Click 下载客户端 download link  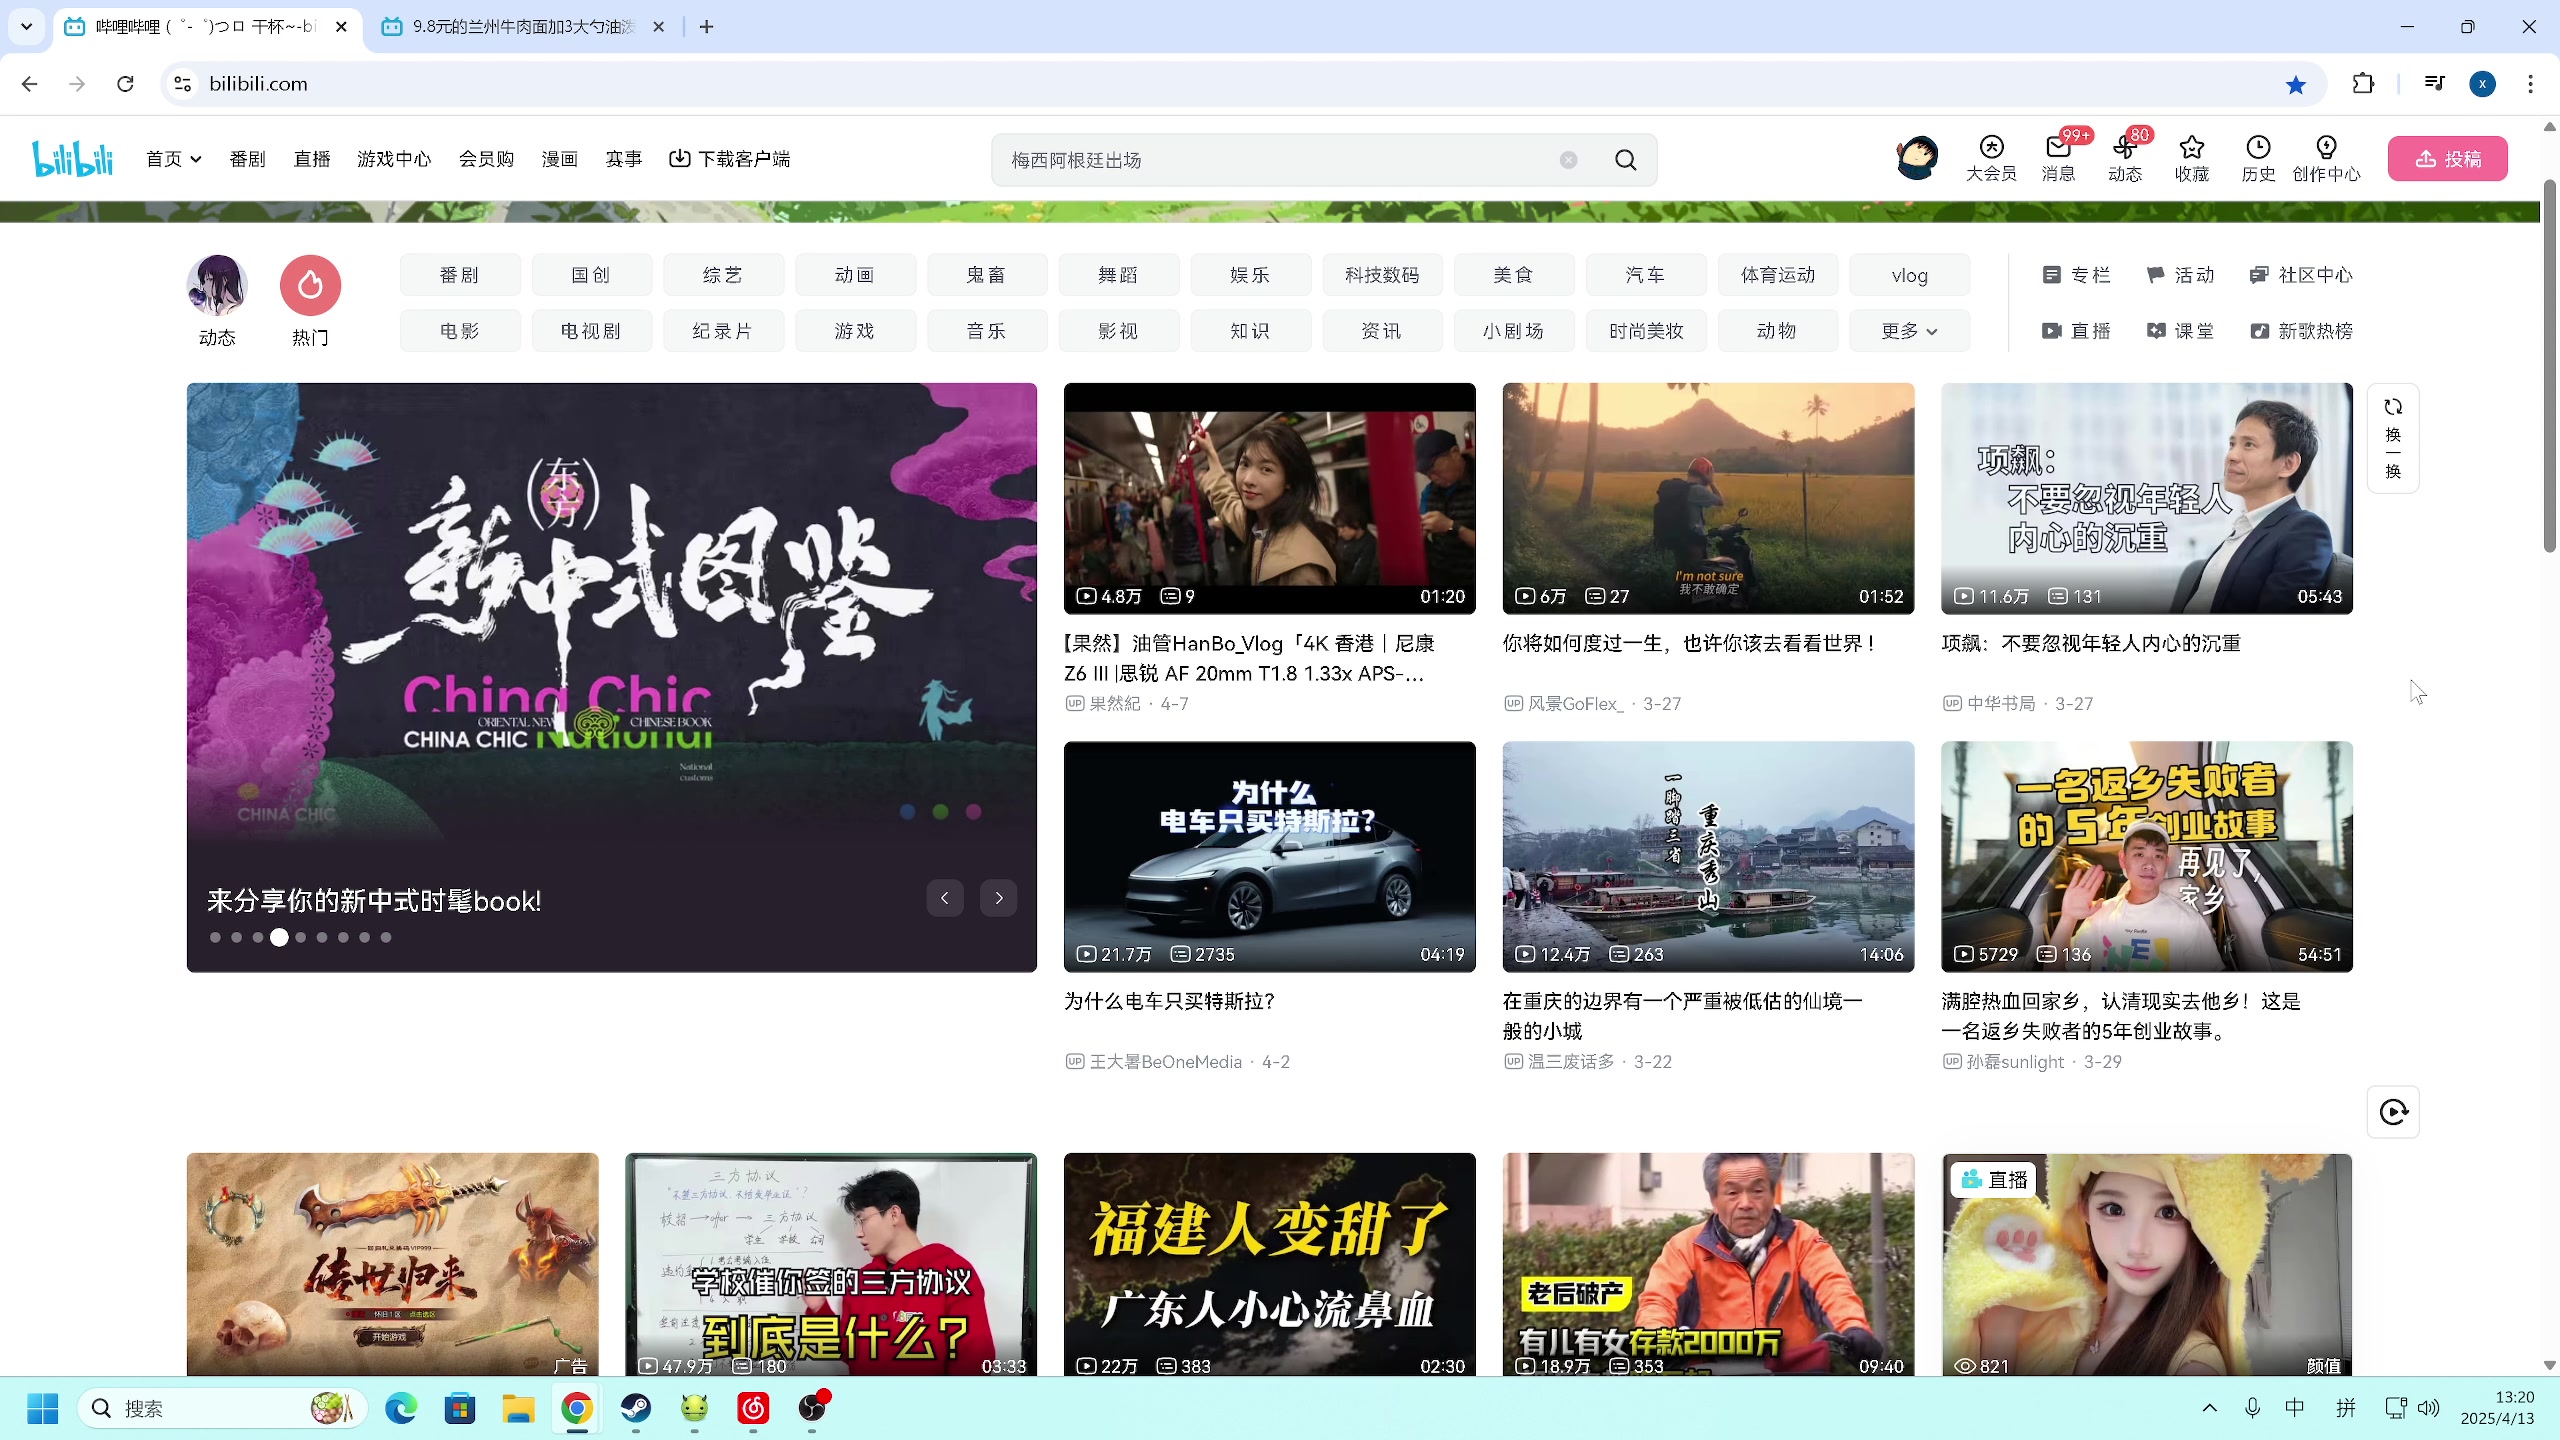coord(730,159)
